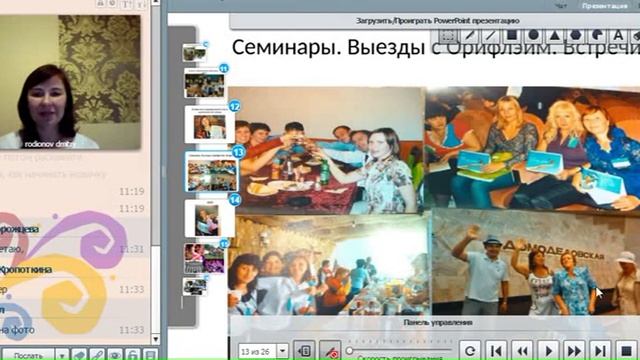Viewport: 640px width, 360px height.
Task: Fast forward with double-right arrows button
Action: pyautogui.click(x=574, y=351)
